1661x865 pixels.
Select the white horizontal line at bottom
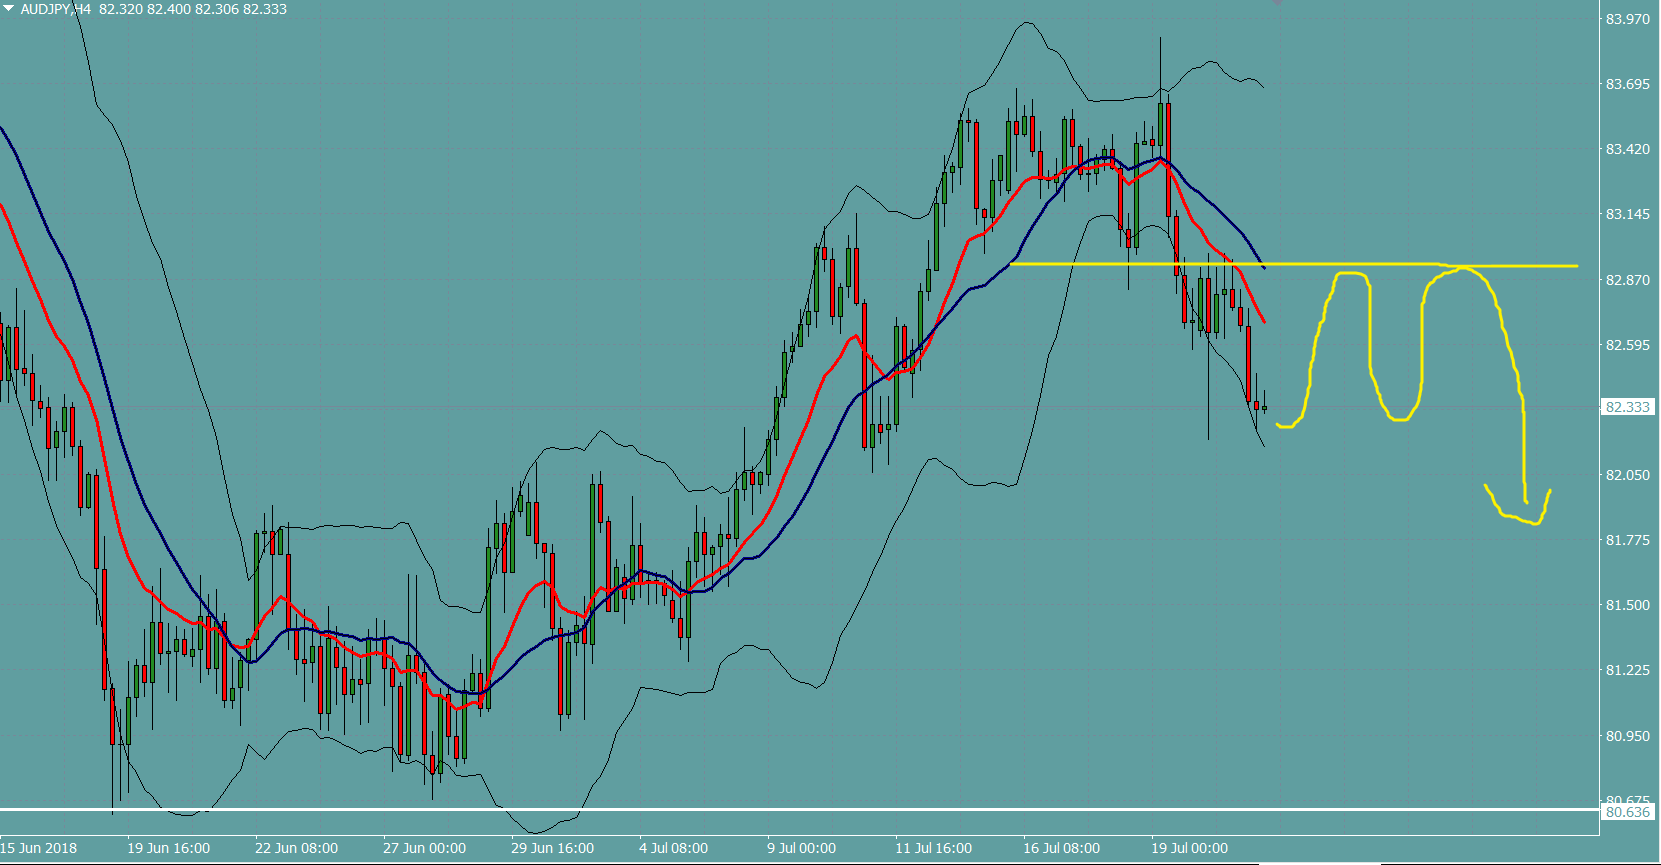(x=800, y=808)
